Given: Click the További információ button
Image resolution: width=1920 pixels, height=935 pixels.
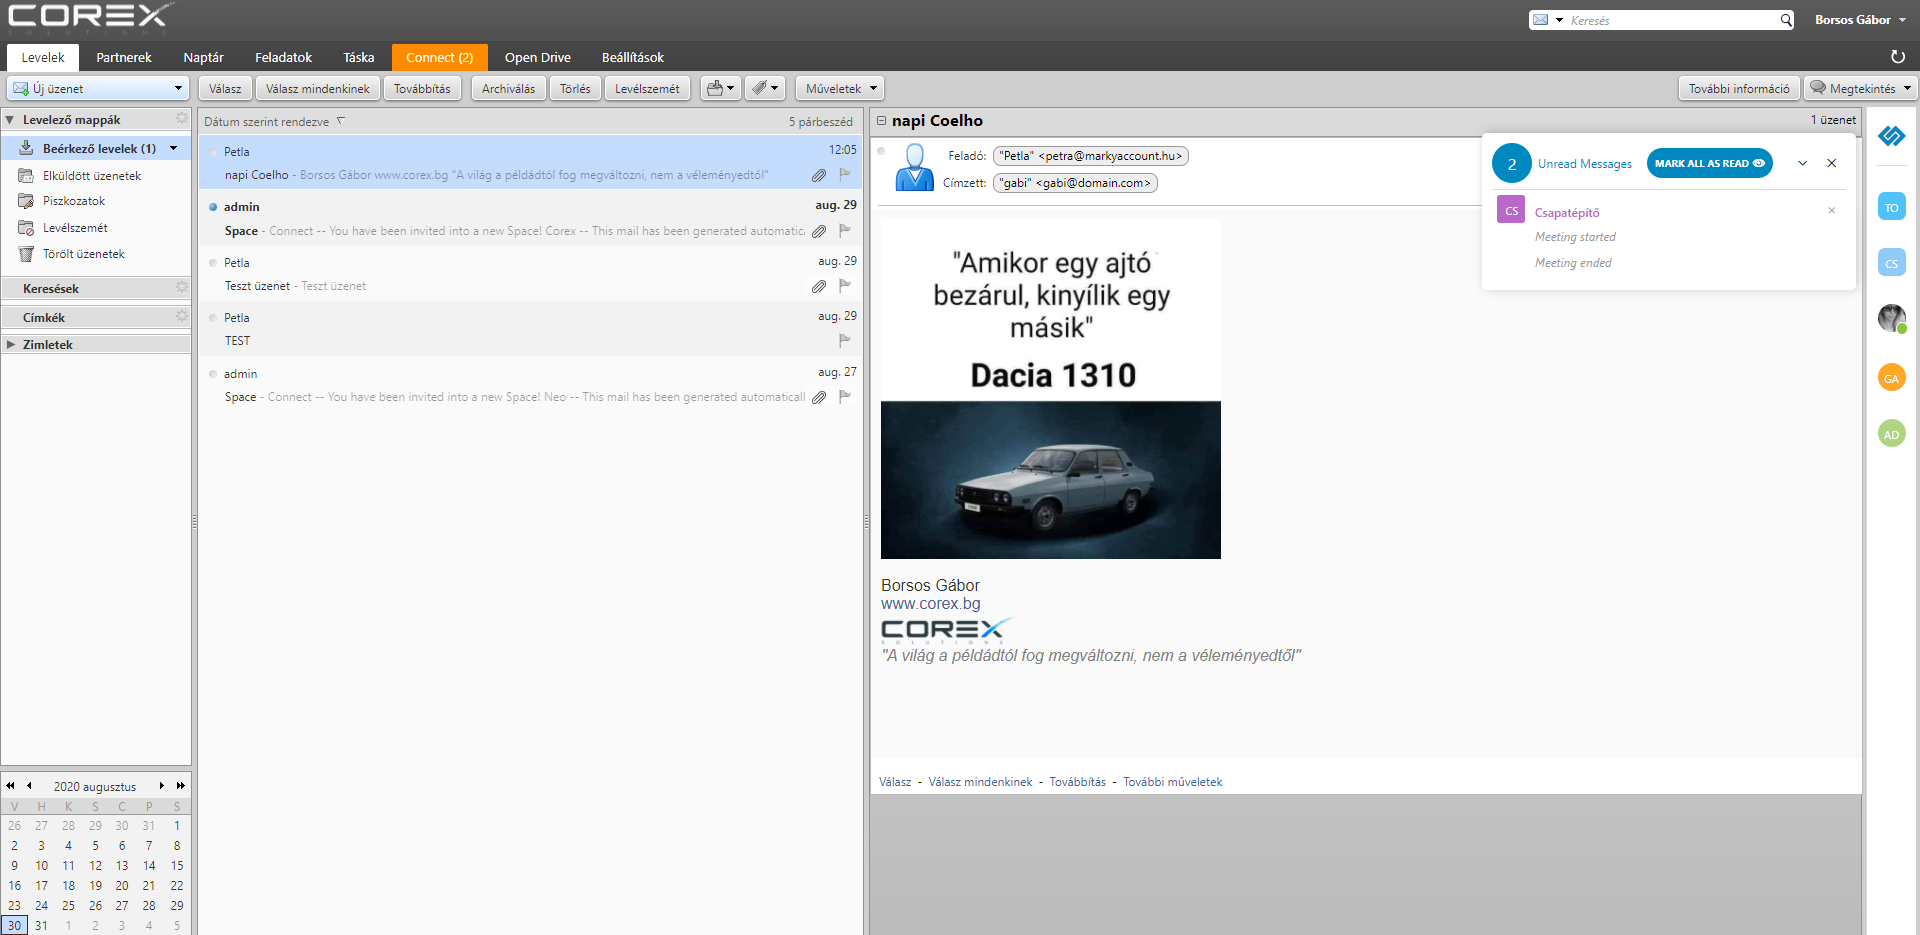Looking at the screenshot, I should [x=1739, y=88].
